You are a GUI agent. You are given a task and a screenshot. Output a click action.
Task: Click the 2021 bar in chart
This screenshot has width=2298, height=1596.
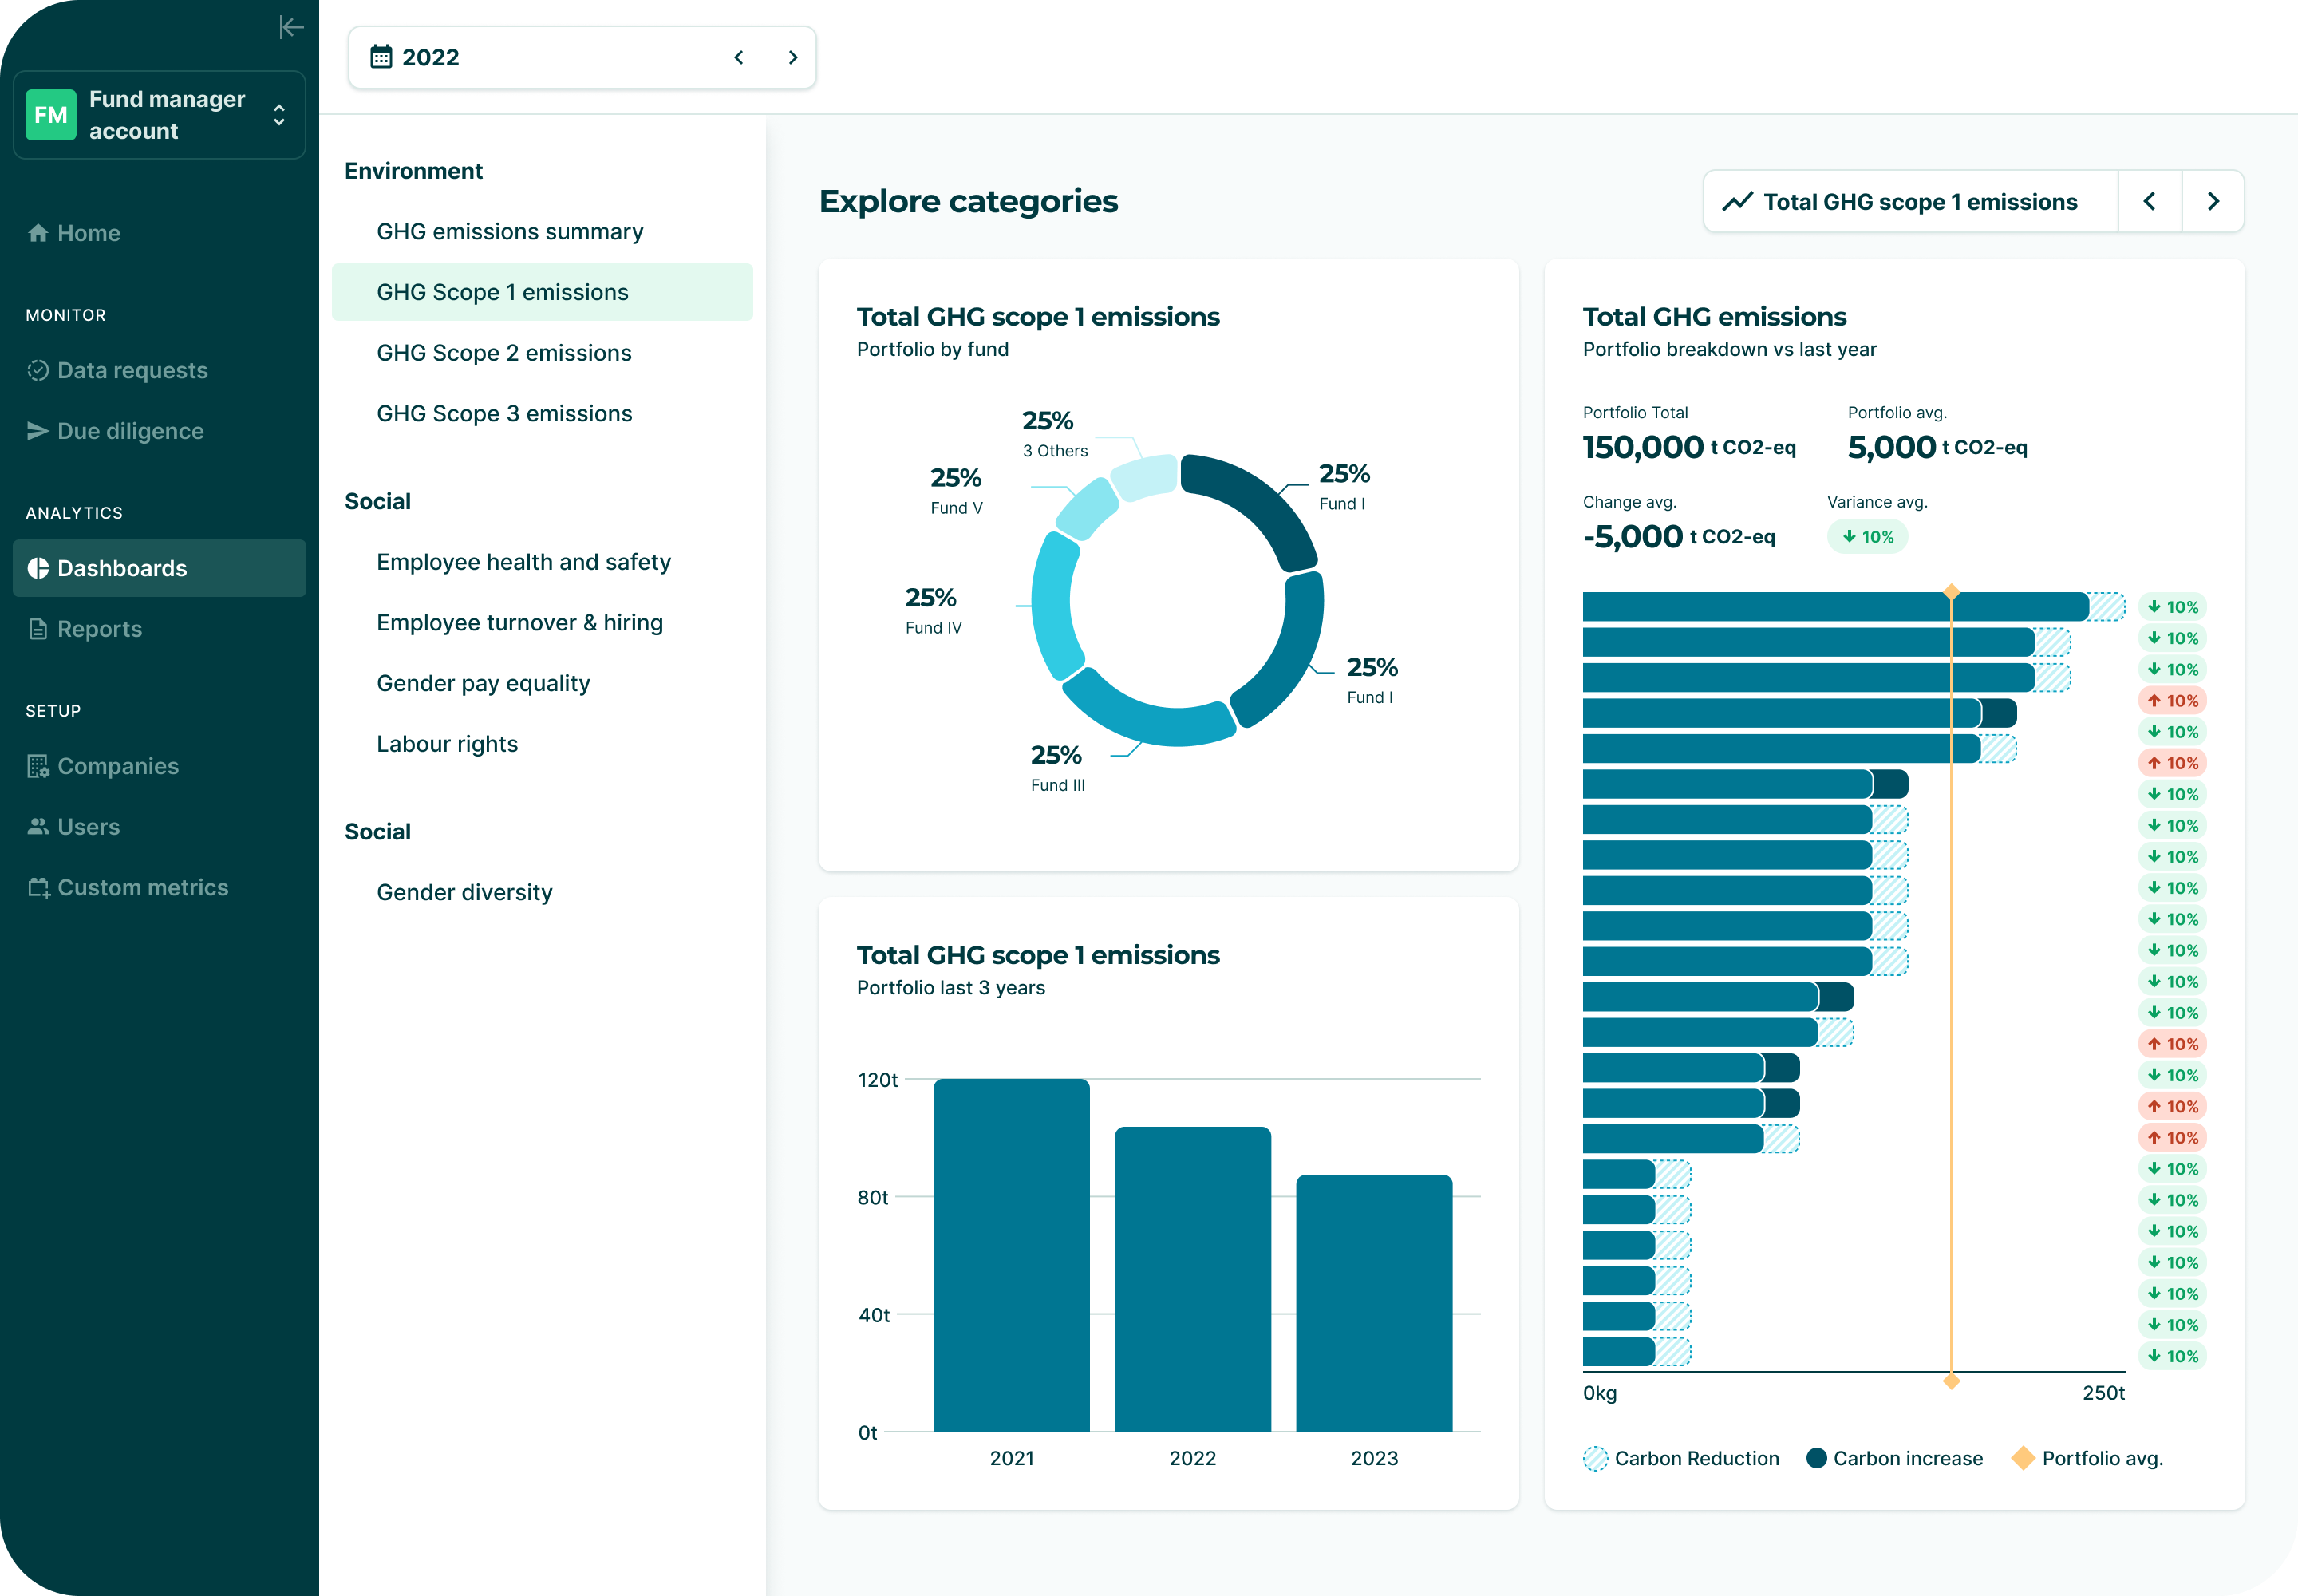tap(1011, 1255)
